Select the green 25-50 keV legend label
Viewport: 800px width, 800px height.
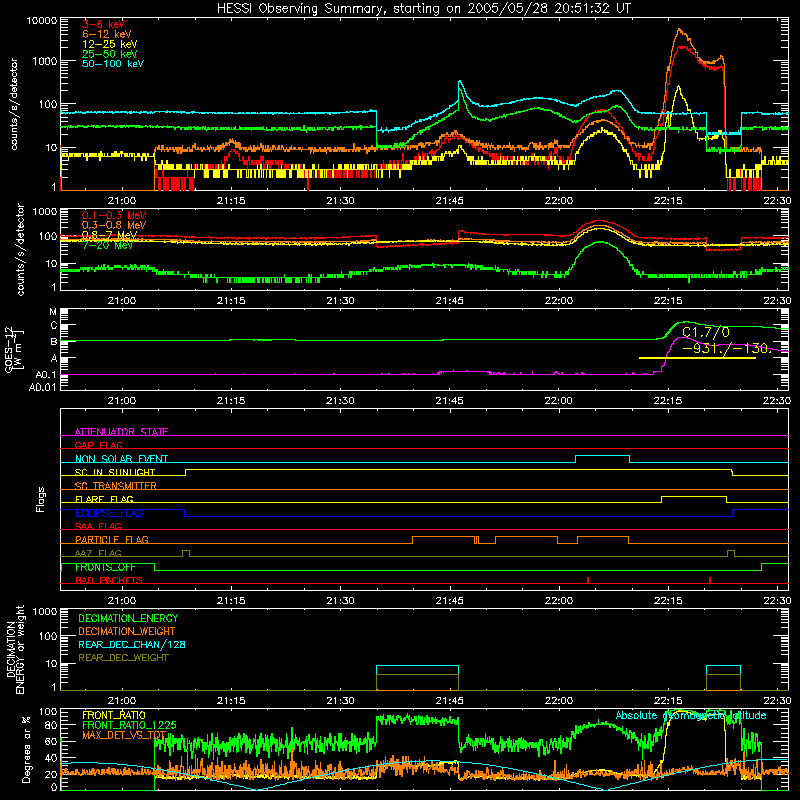click(x=109, y=54)
